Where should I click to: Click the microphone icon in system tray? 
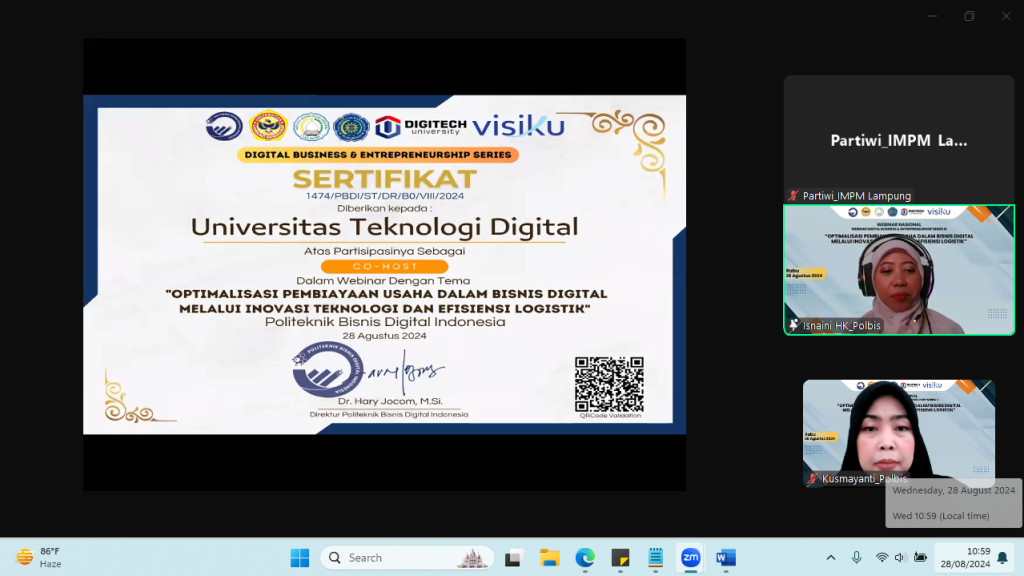[x=857, y=557]
